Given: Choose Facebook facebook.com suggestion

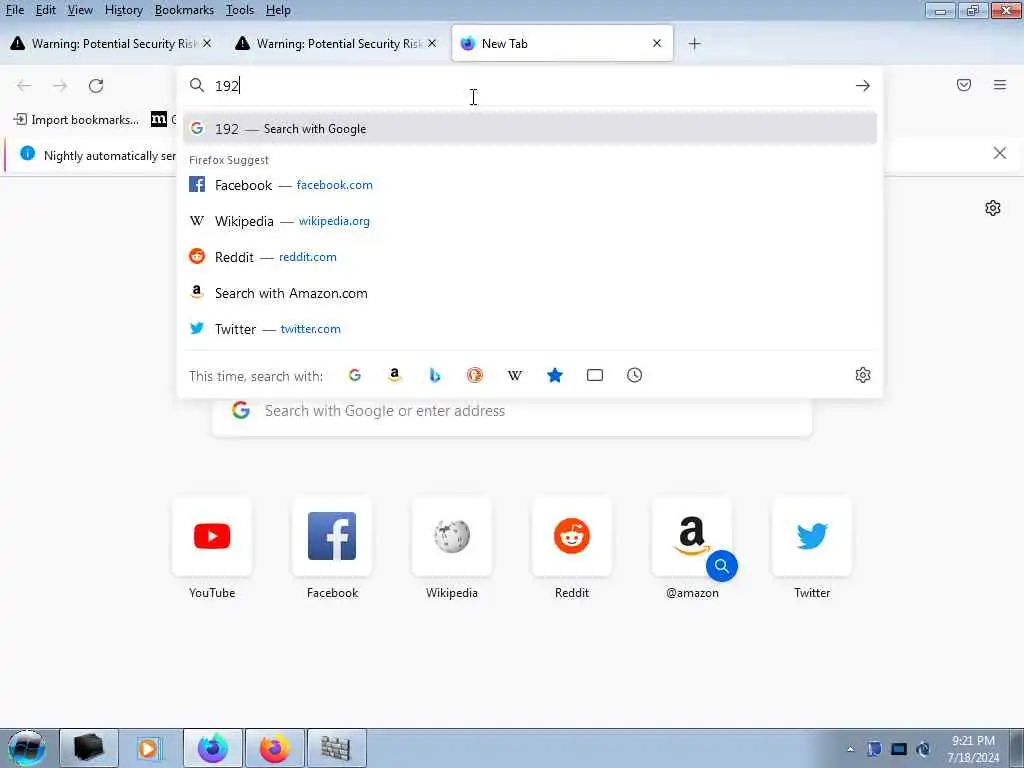Looking at the screenshot, I should 530,185.
